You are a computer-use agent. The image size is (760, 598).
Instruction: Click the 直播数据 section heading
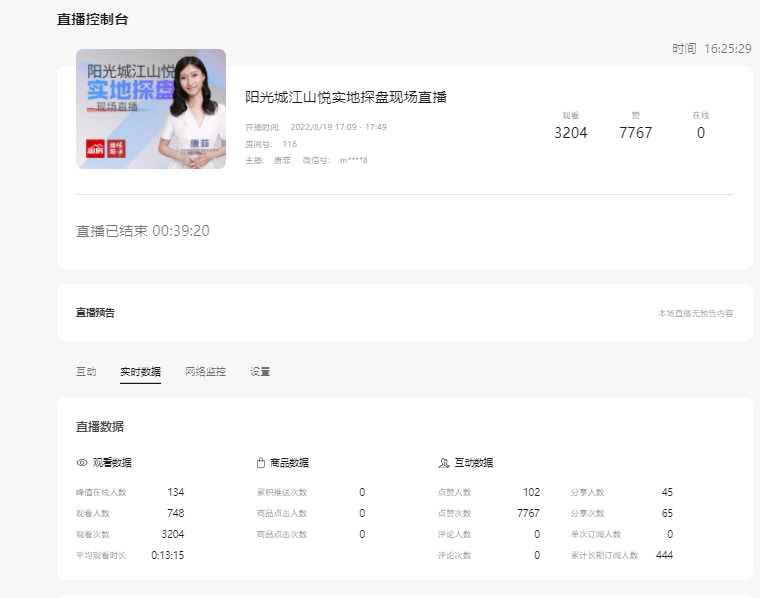[x=100, y=427]
